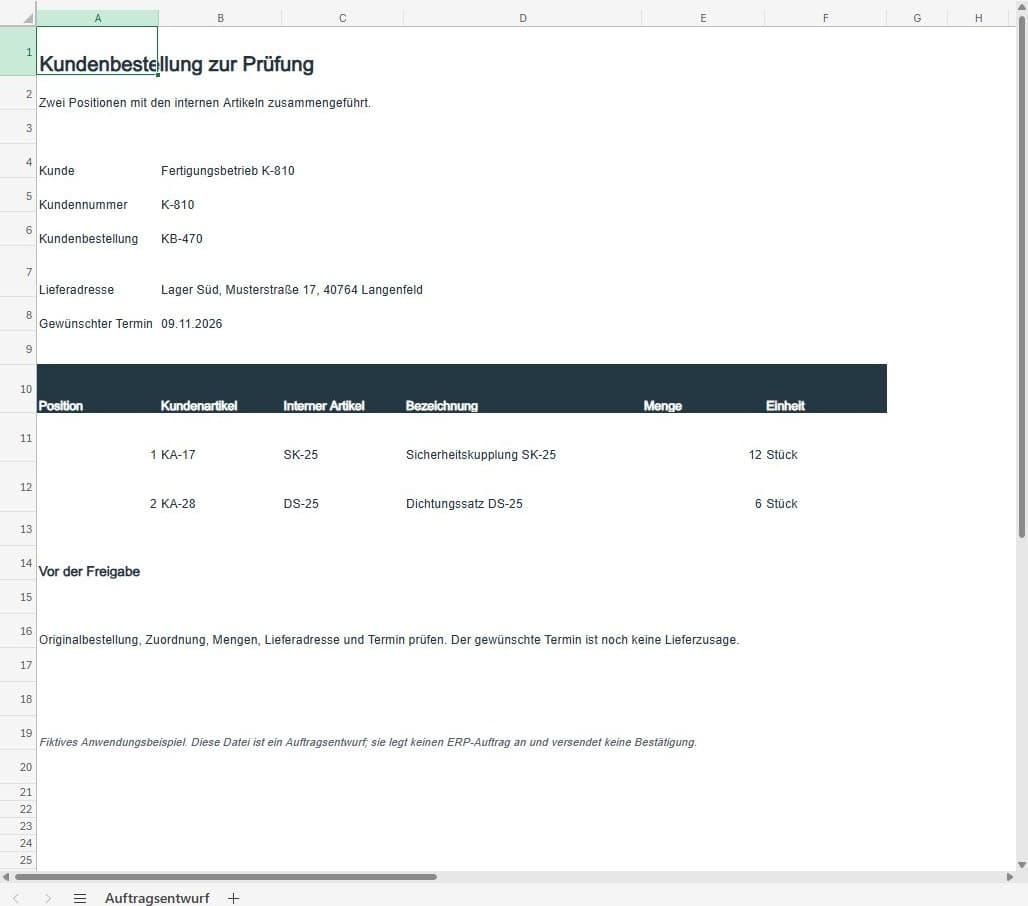Click the date cell '09.11.2026'
1028x906 pixels.
(191, 324)
